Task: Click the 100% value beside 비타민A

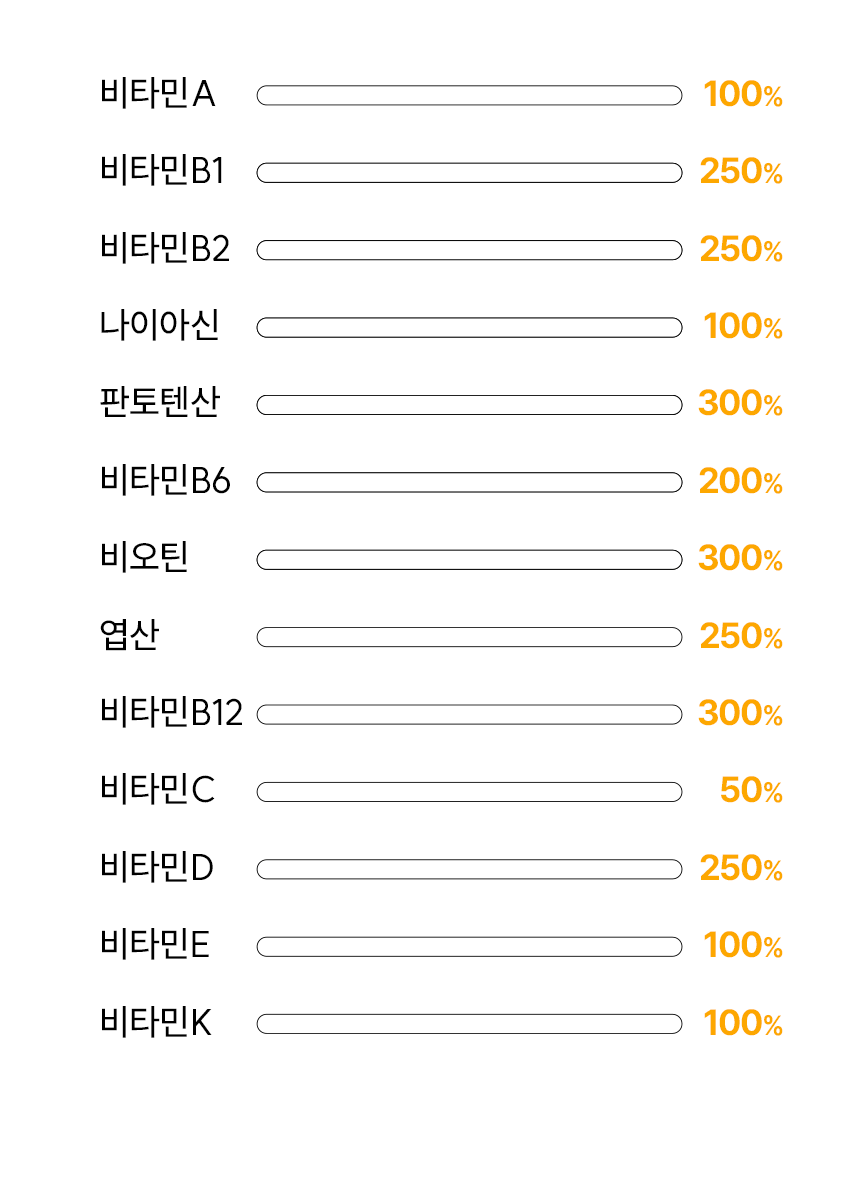Action: (743, 95)
